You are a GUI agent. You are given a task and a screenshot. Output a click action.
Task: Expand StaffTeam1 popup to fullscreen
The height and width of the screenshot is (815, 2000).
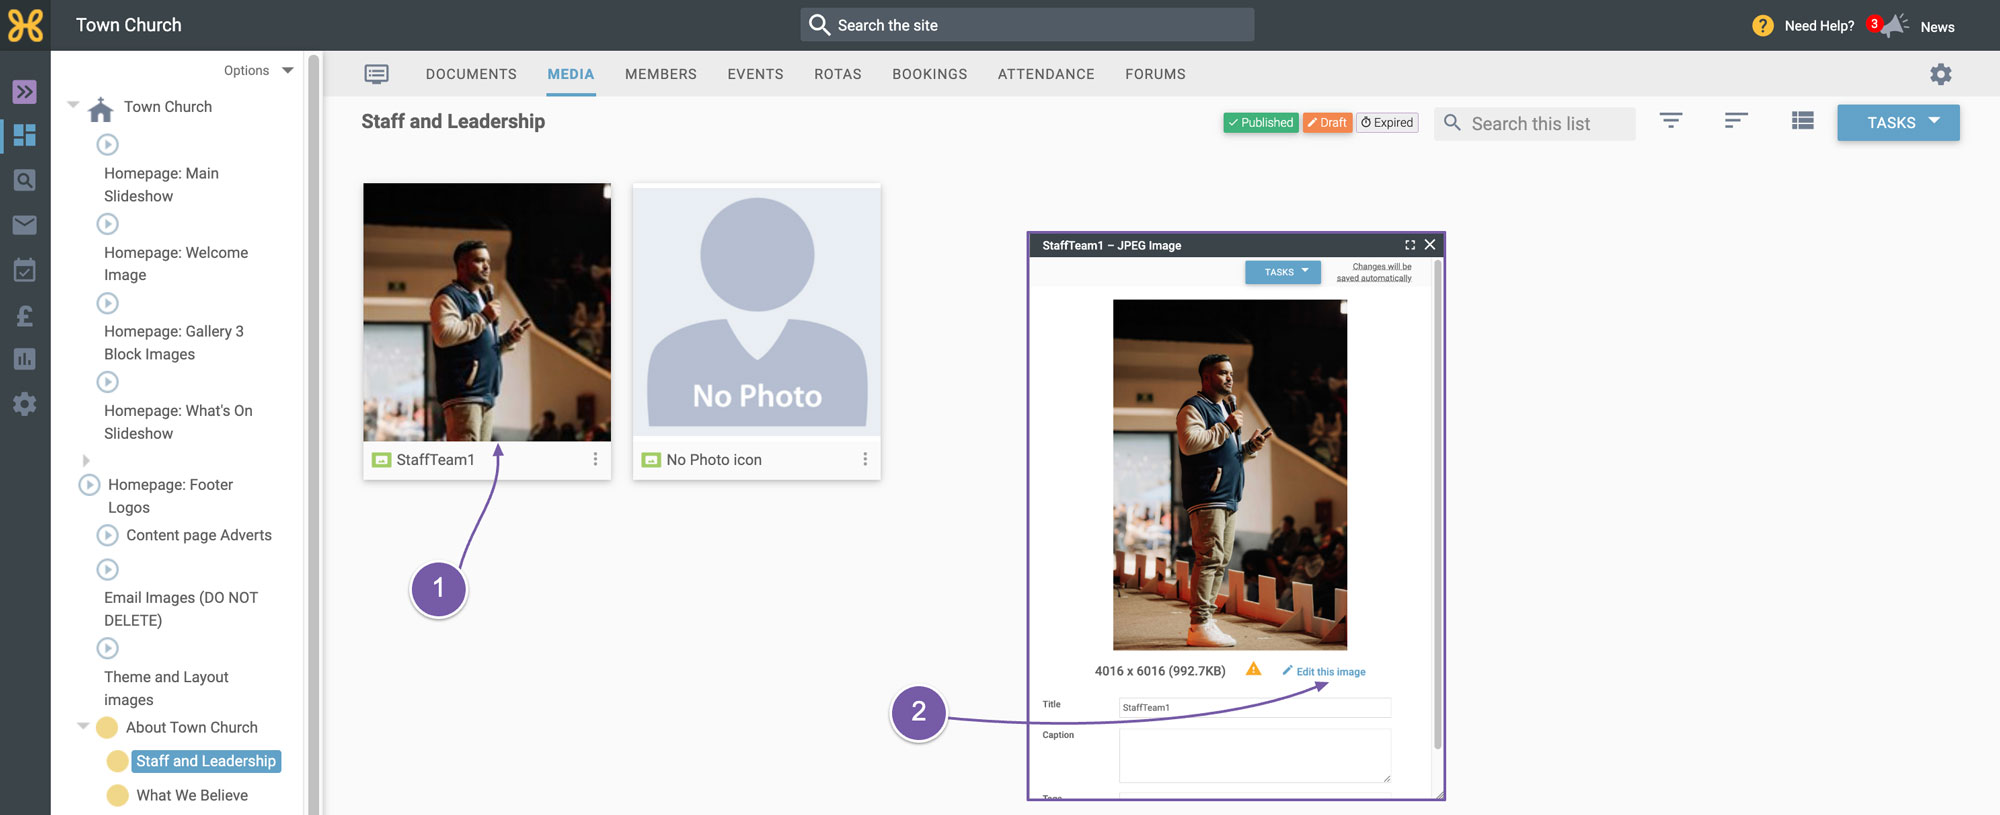[x=1410, y=245]
